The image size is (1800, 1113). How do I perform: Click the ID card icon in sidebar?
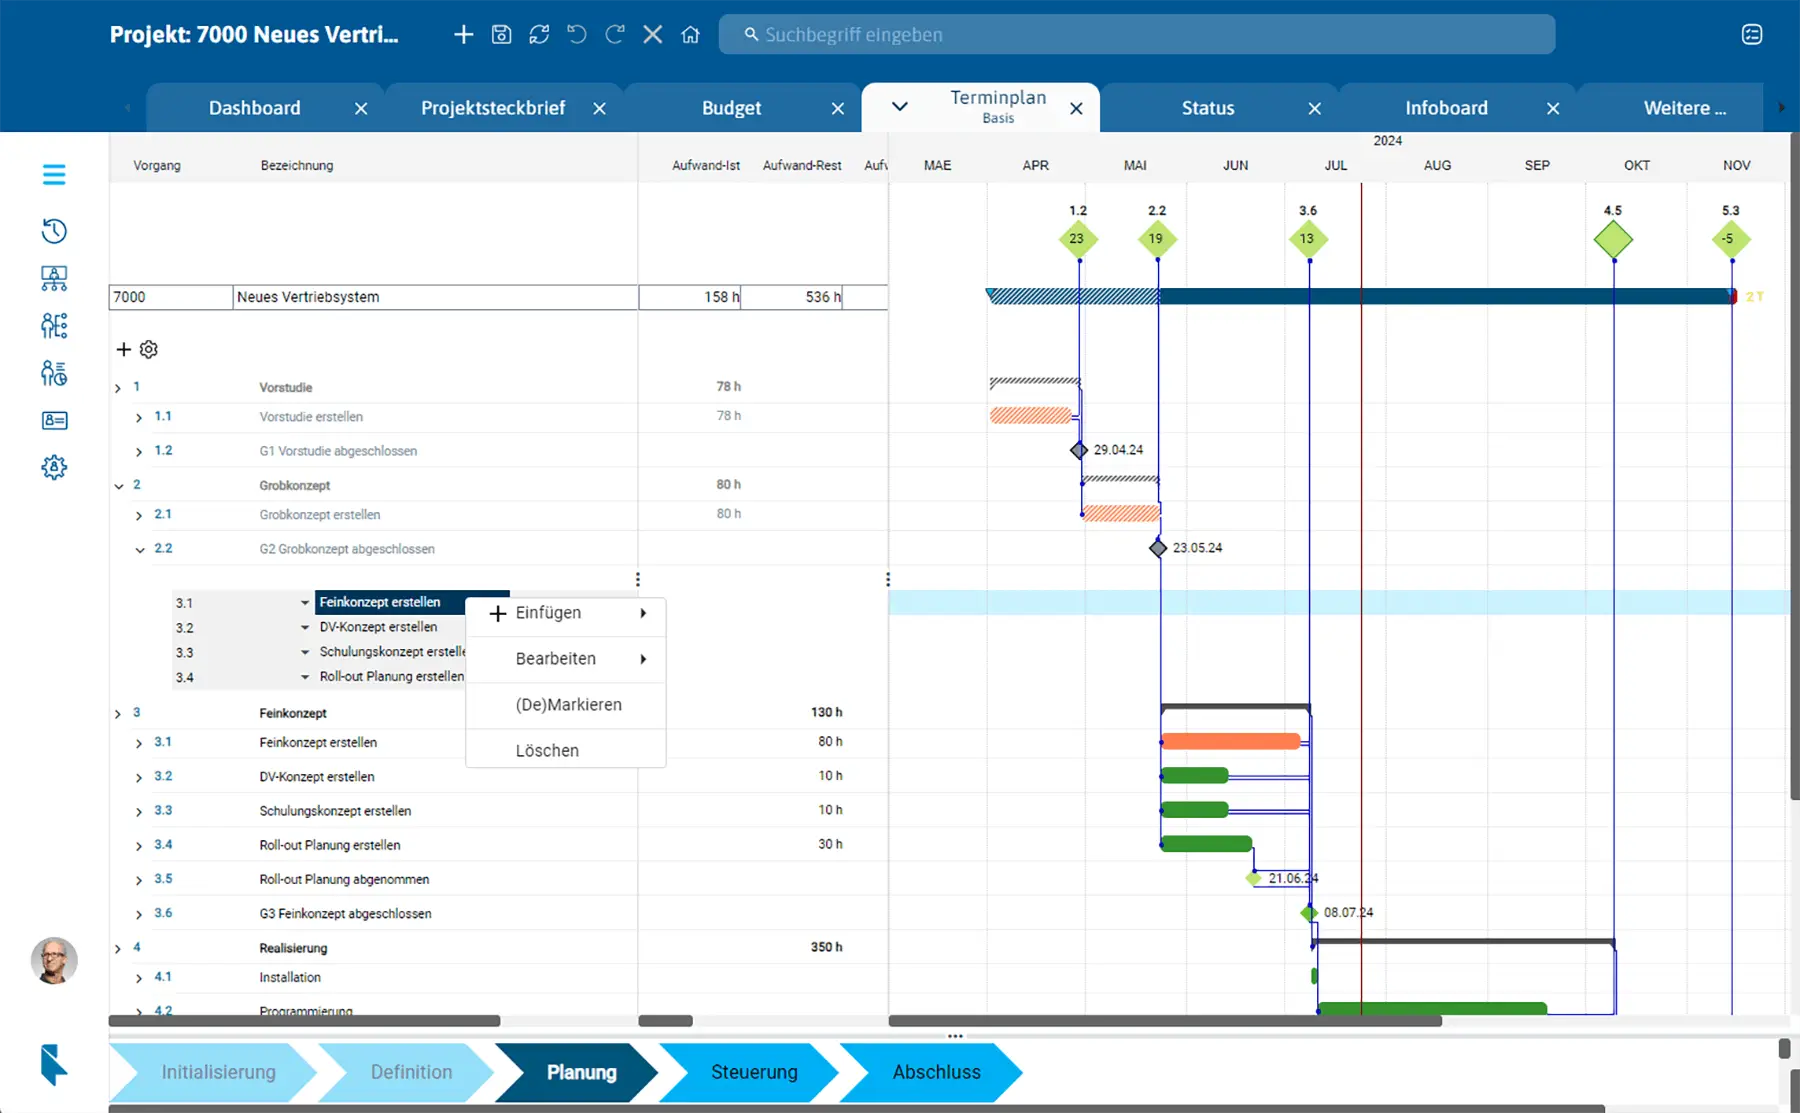click(54, 421)
